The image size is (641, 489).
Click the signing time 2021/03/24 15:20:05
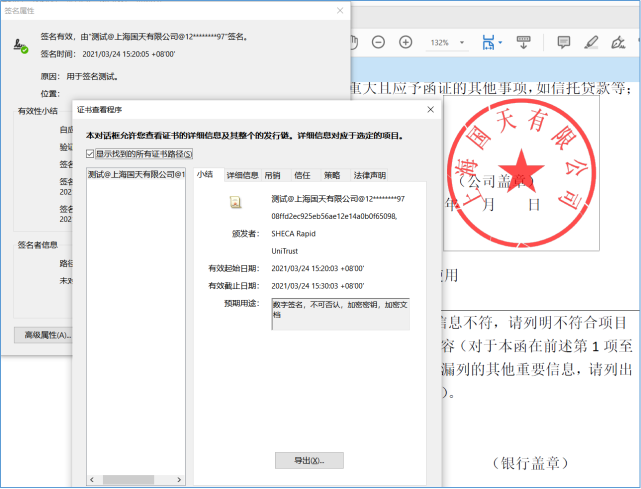point(129,54)
